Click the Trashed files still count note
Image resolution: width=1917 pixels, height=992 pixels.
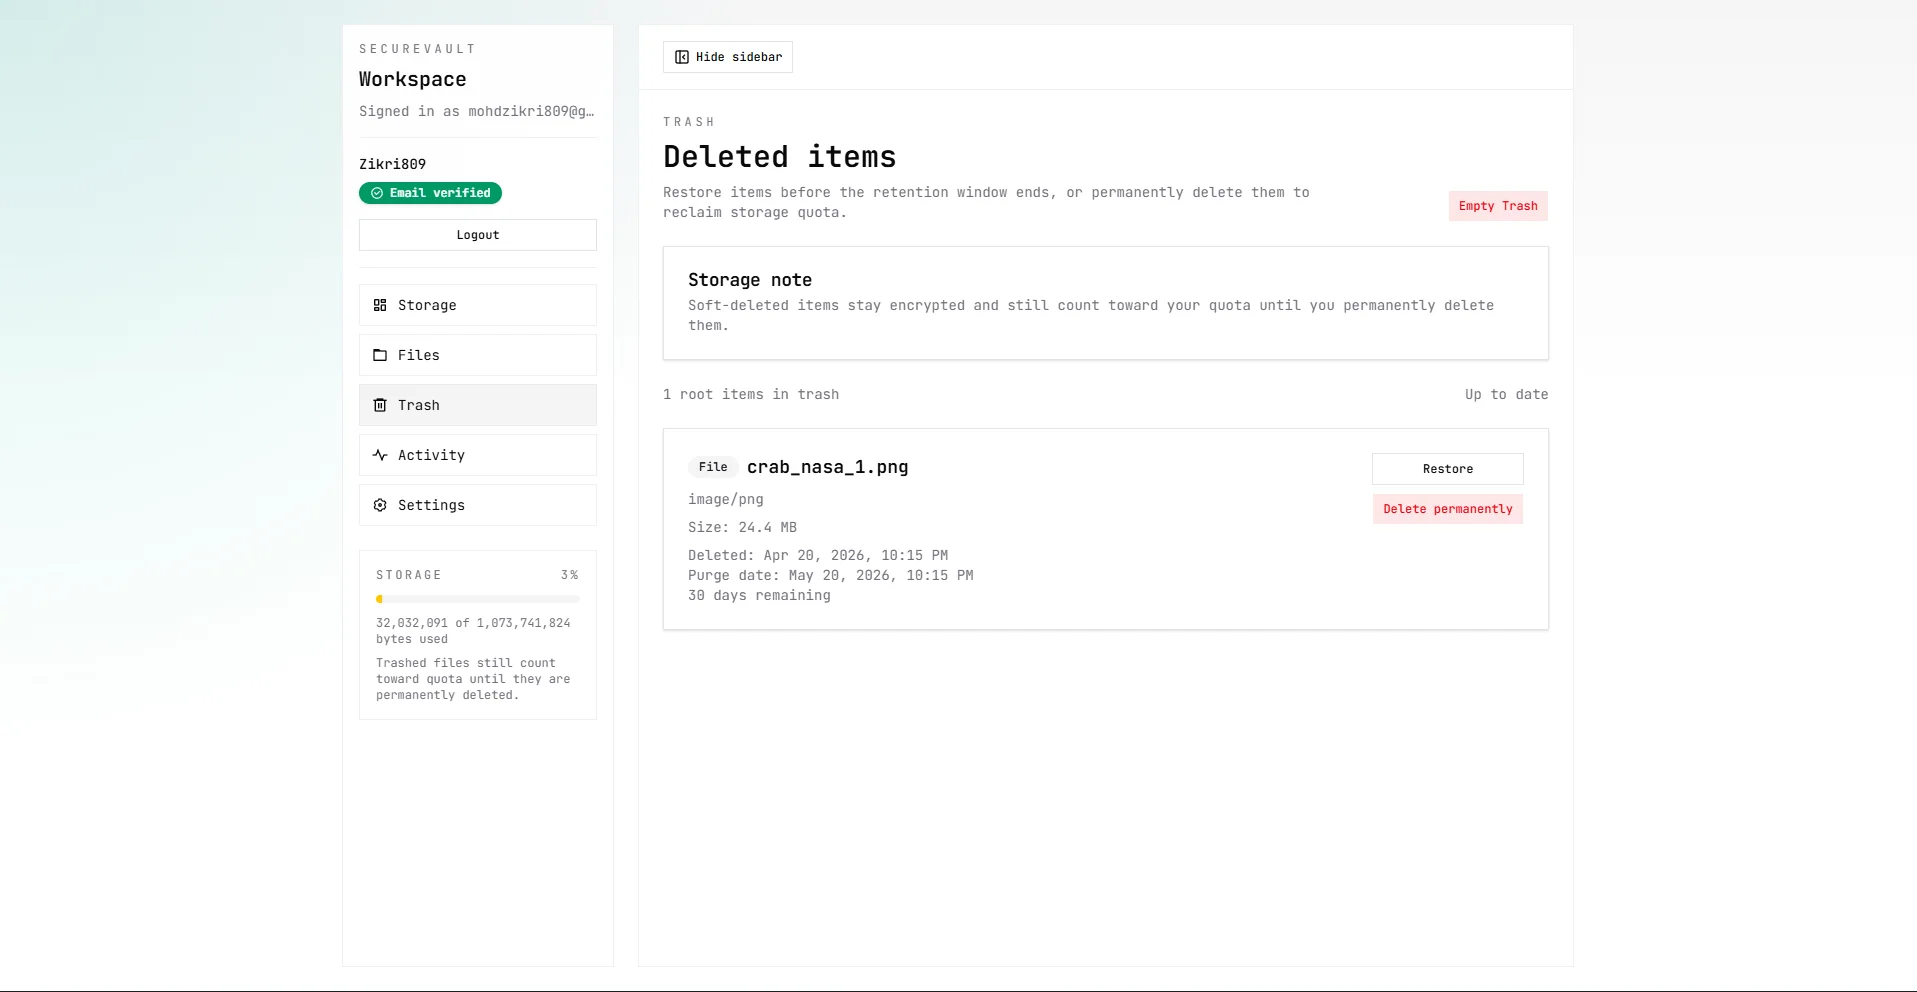473,679
